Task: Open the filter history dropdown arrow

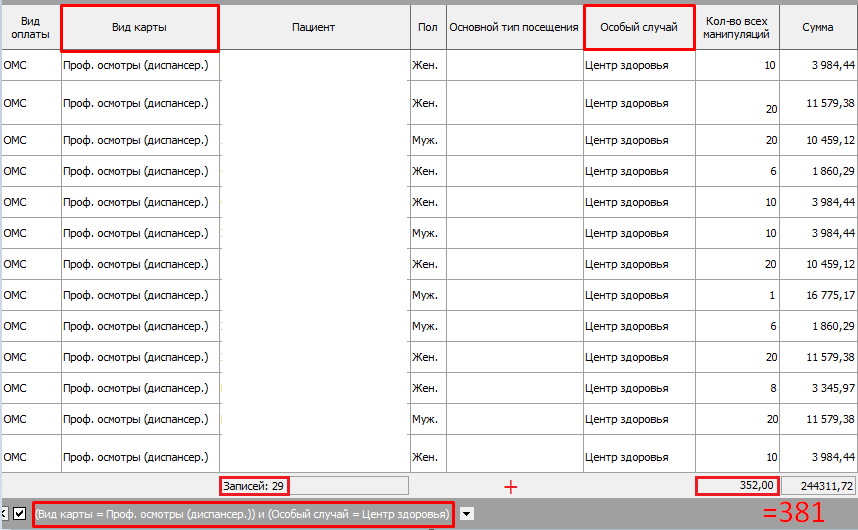Action: click(467, 514)
